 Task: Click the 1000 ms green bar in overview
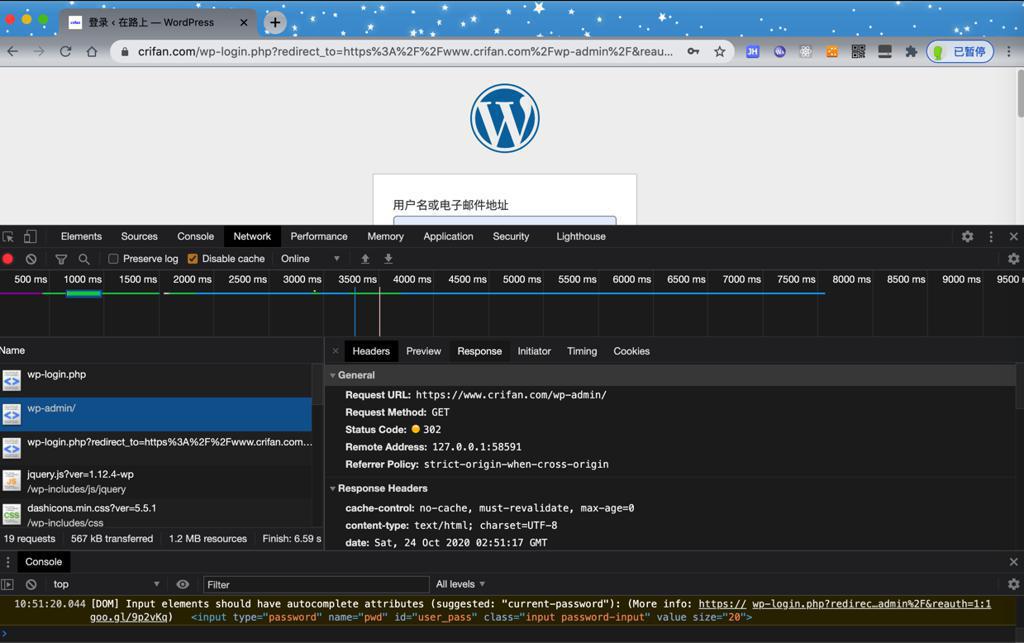point(84,294)
